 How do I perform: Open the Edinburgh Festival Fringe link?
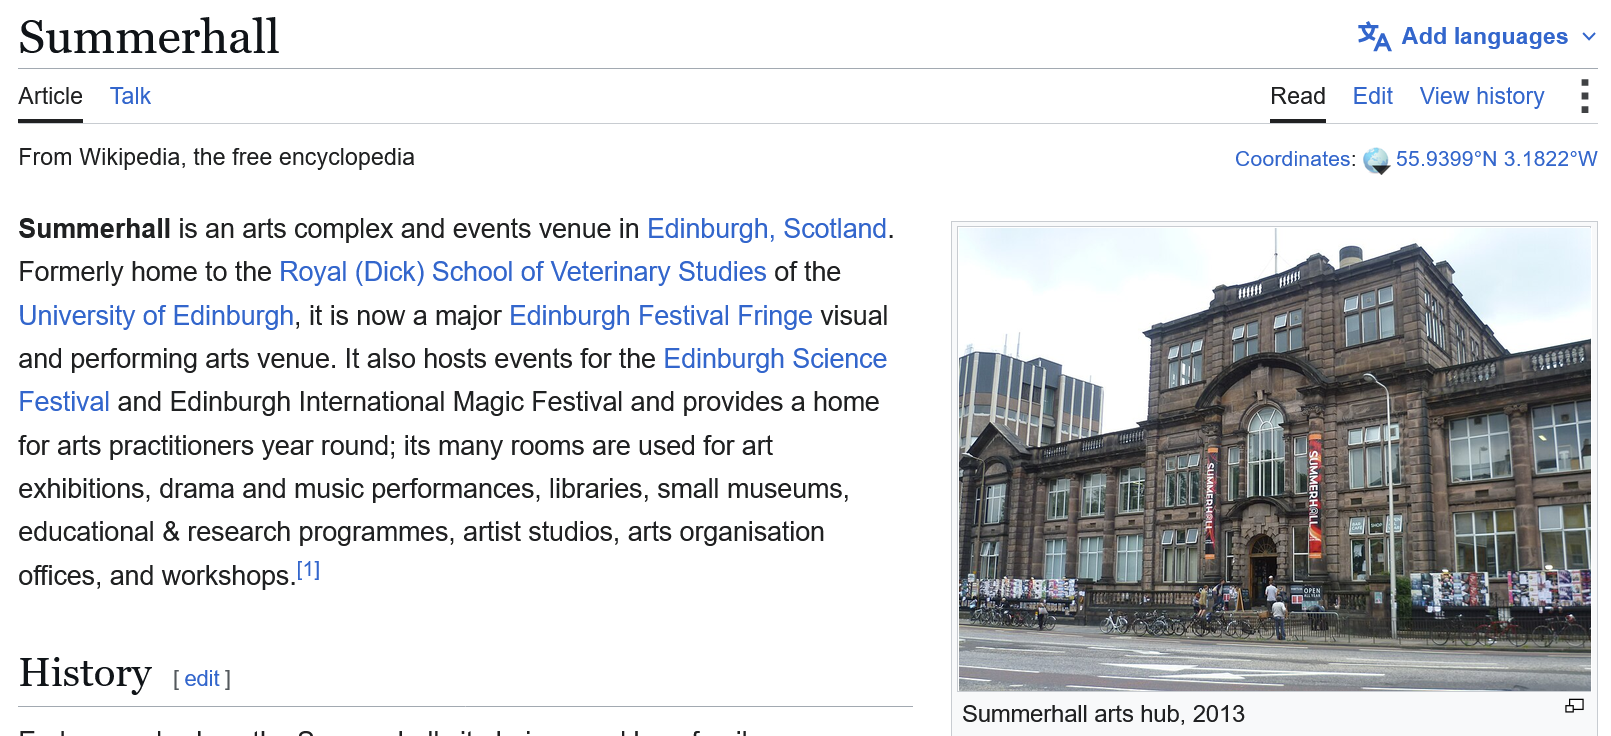(661, 316)
